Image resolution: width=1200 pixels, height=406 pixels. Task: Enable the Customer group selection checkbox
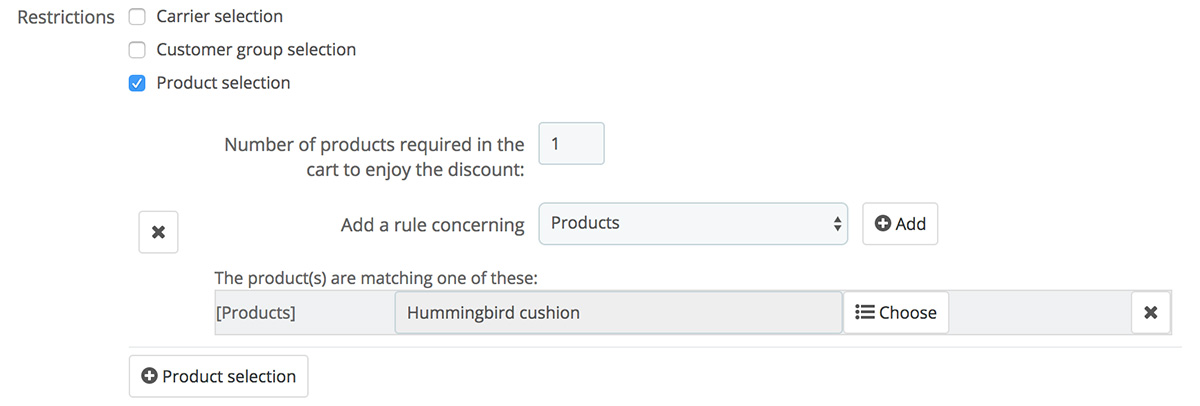[x=138, y=50]
